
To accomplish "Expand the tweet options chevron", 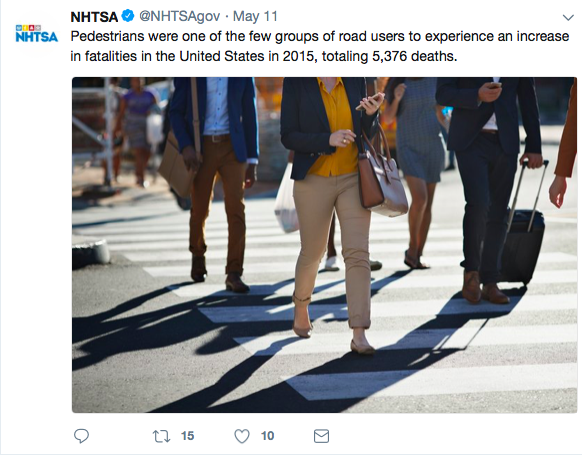I will coord(568,17).
